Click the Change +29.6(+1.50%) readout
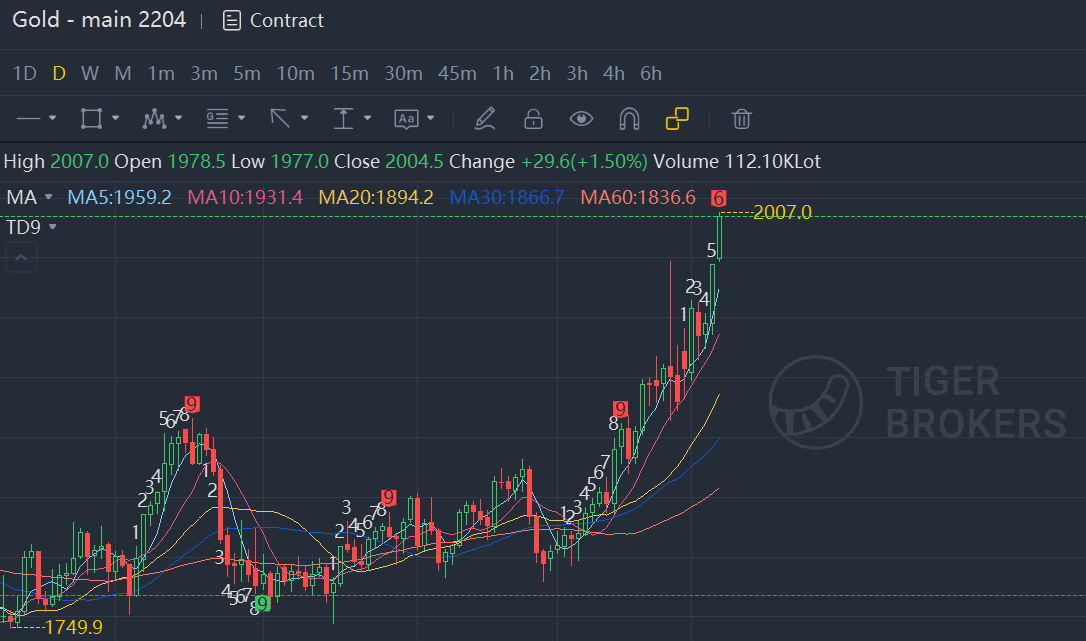Screen dimensions: 1086x641 click(549, 161)
